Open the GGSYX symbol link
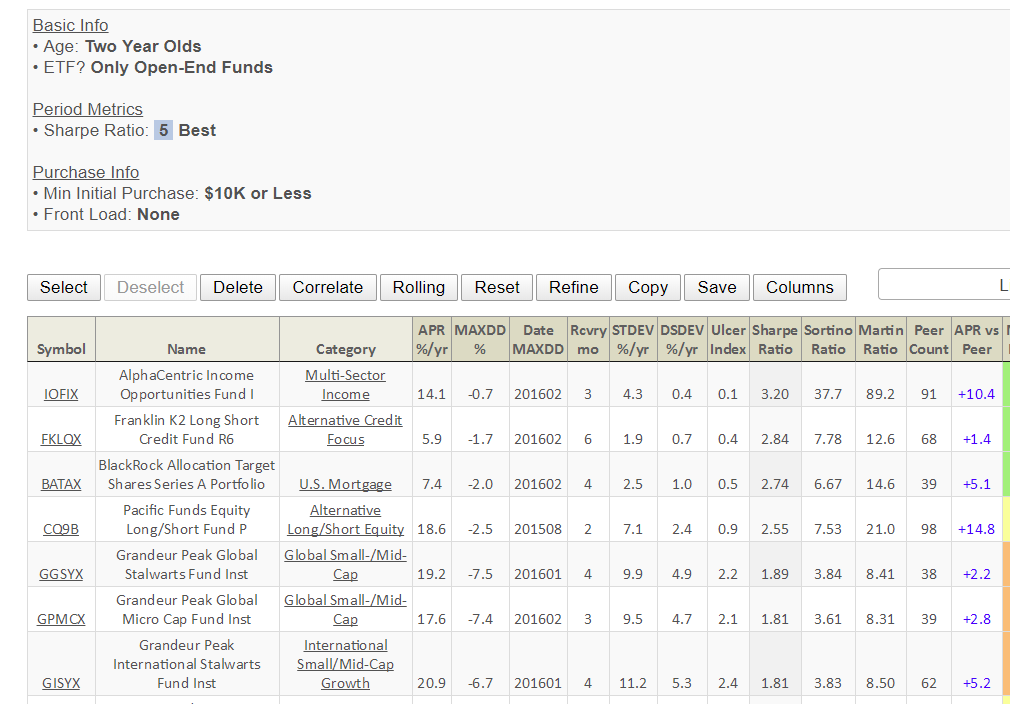This screenshot has height=704, width=1010. tap(61, 574)
